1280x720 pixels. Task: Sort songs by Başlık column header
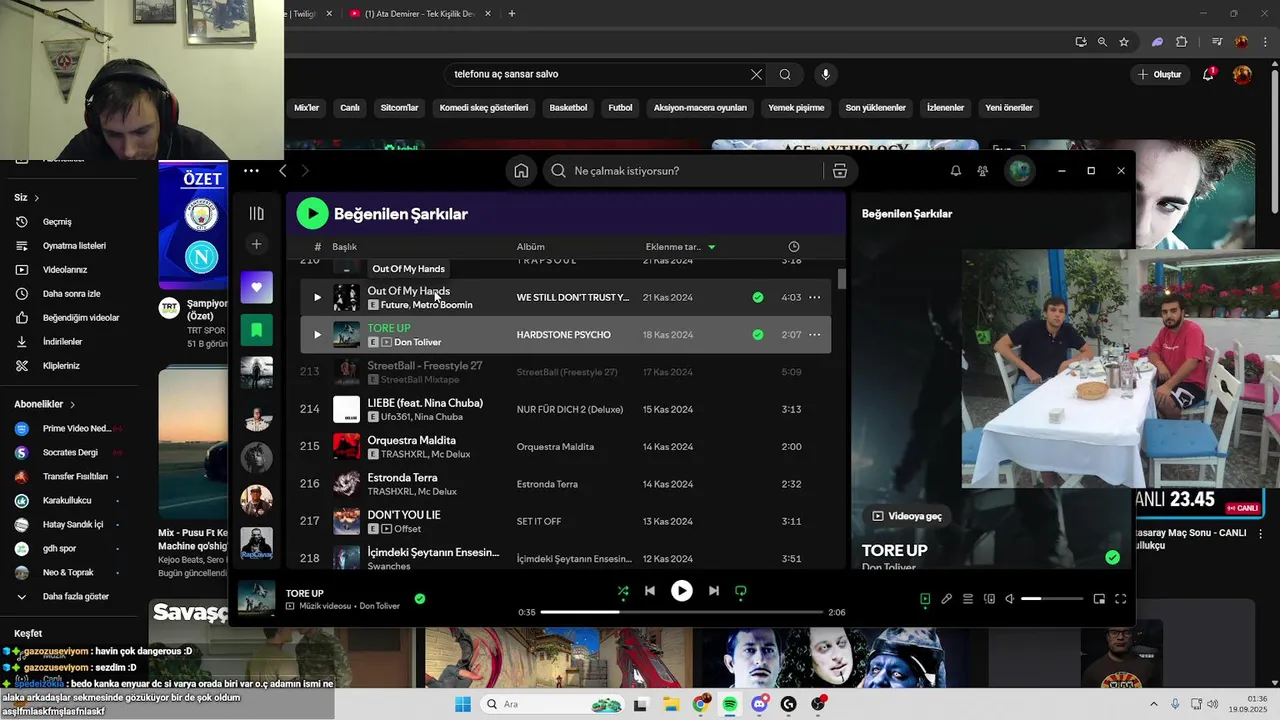tap(344, 247)
